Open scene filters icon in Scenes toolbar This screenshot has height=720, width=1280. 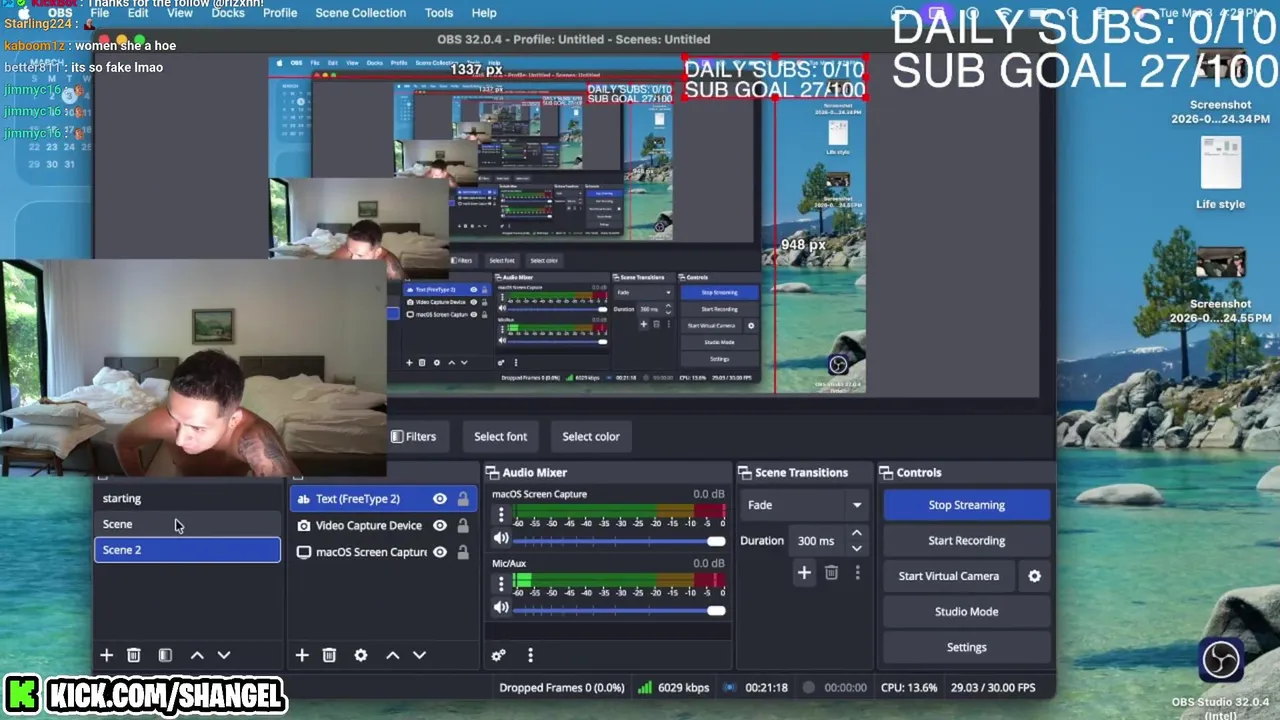(x=165, y=655)
